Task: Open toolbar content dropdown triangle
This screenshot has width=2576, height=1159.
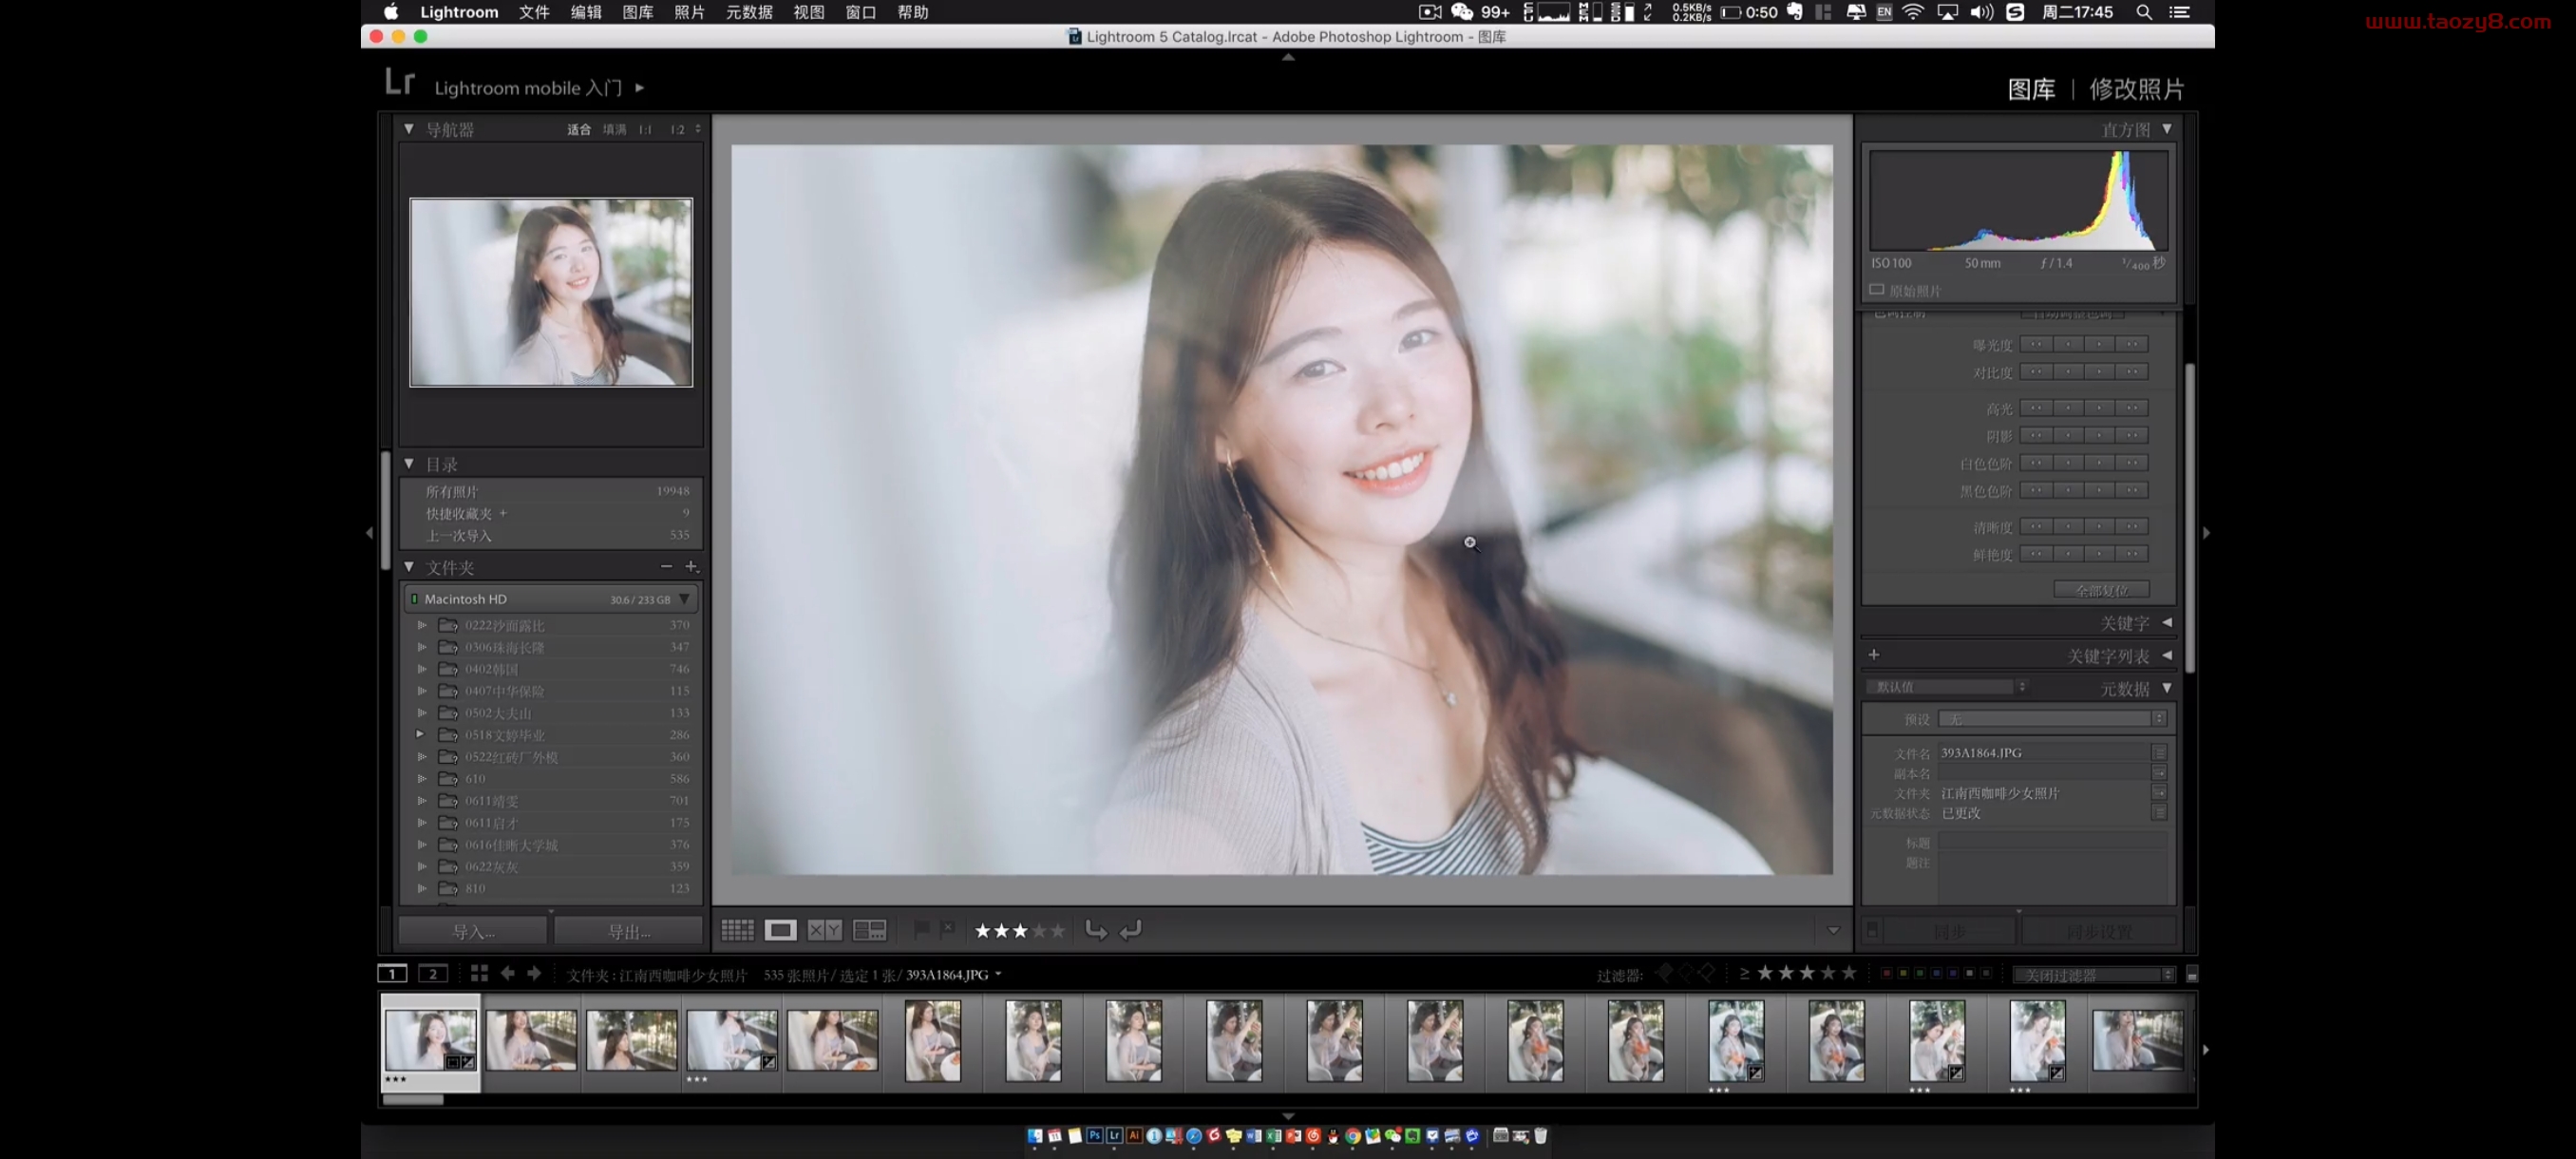Action: tap(1833, 930)
